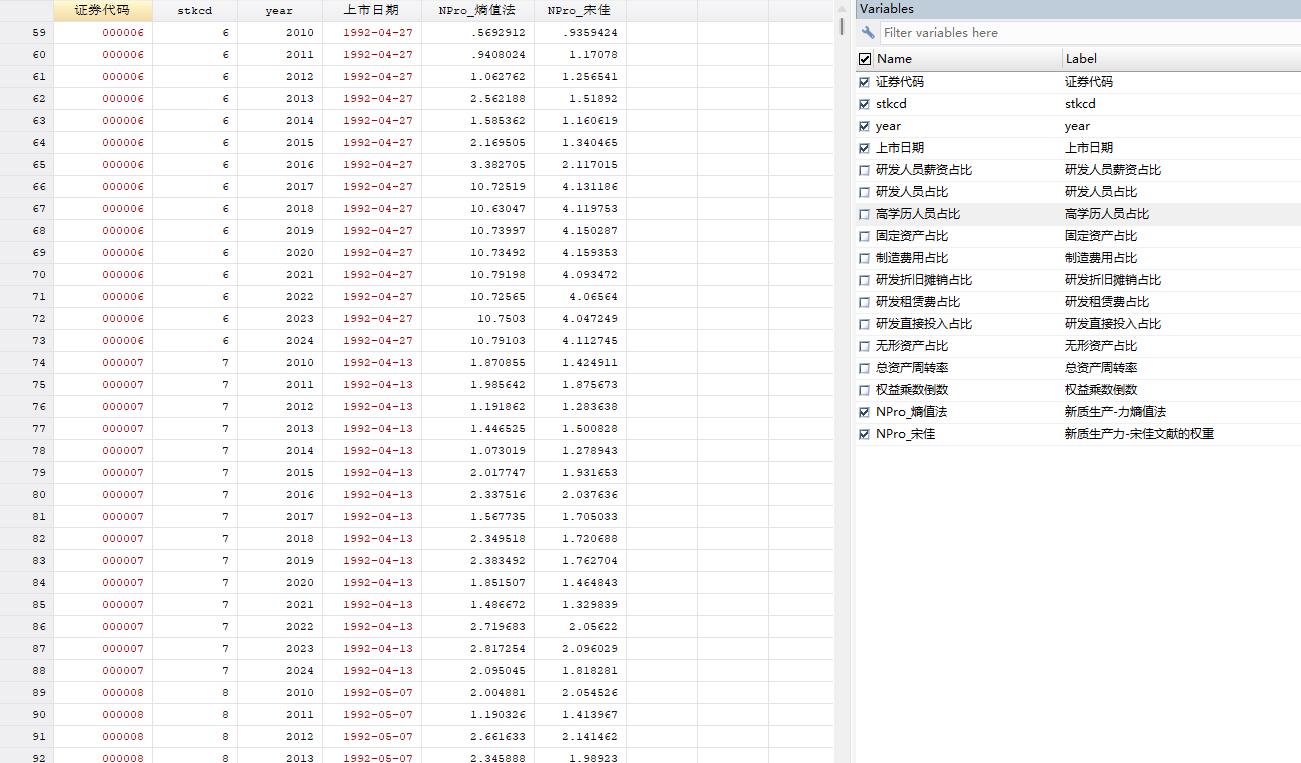The height and width of the screenshot is (763, 1301).
Task: Uncheck the NPro_熵值法 variable
Action: 864,411
